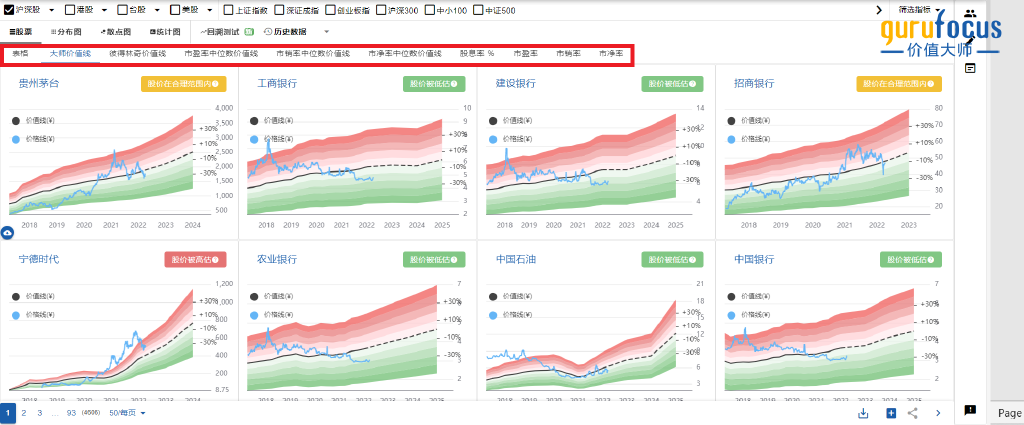Open the 招商银行 stock link
The image size is (1024, 425).
[x=755, y=84]
